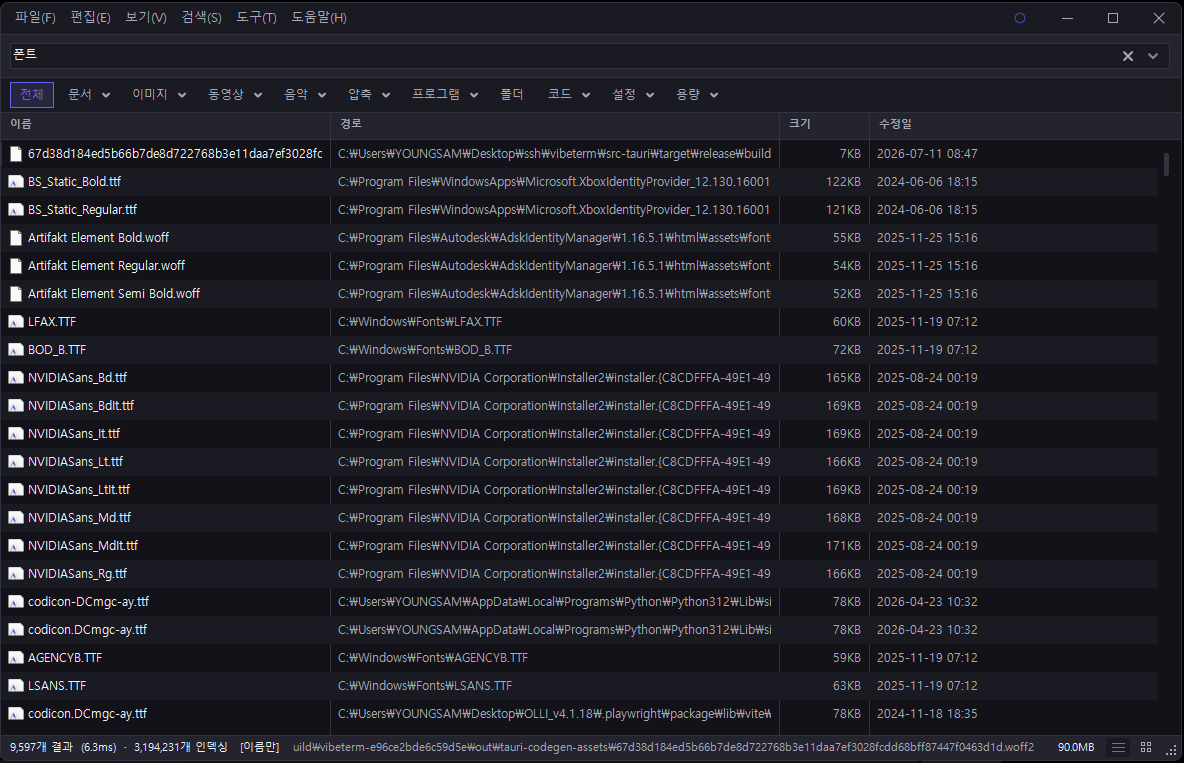Image resolution: width=1184 pixels, height=763 pixels.
Task: Expand the 용량 filter dropdown arrow
Action: pyautogui.click(x=714, y=95)
